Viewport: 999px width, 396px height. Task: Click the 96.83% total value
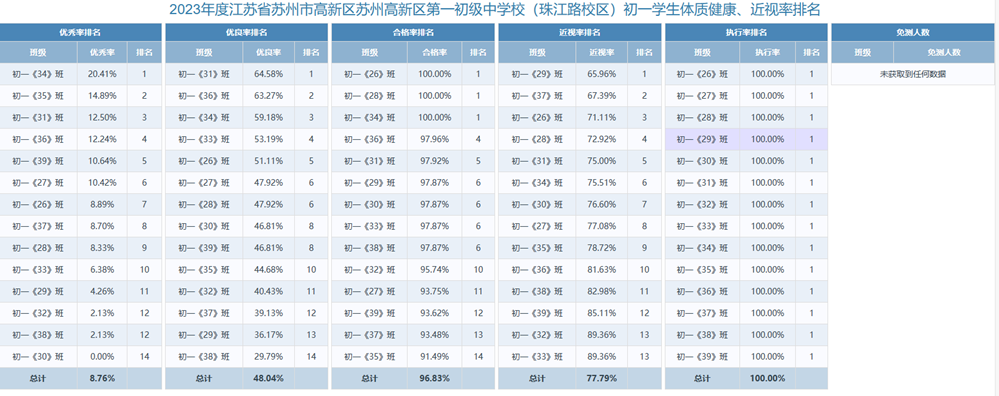[x=435, y=378]
